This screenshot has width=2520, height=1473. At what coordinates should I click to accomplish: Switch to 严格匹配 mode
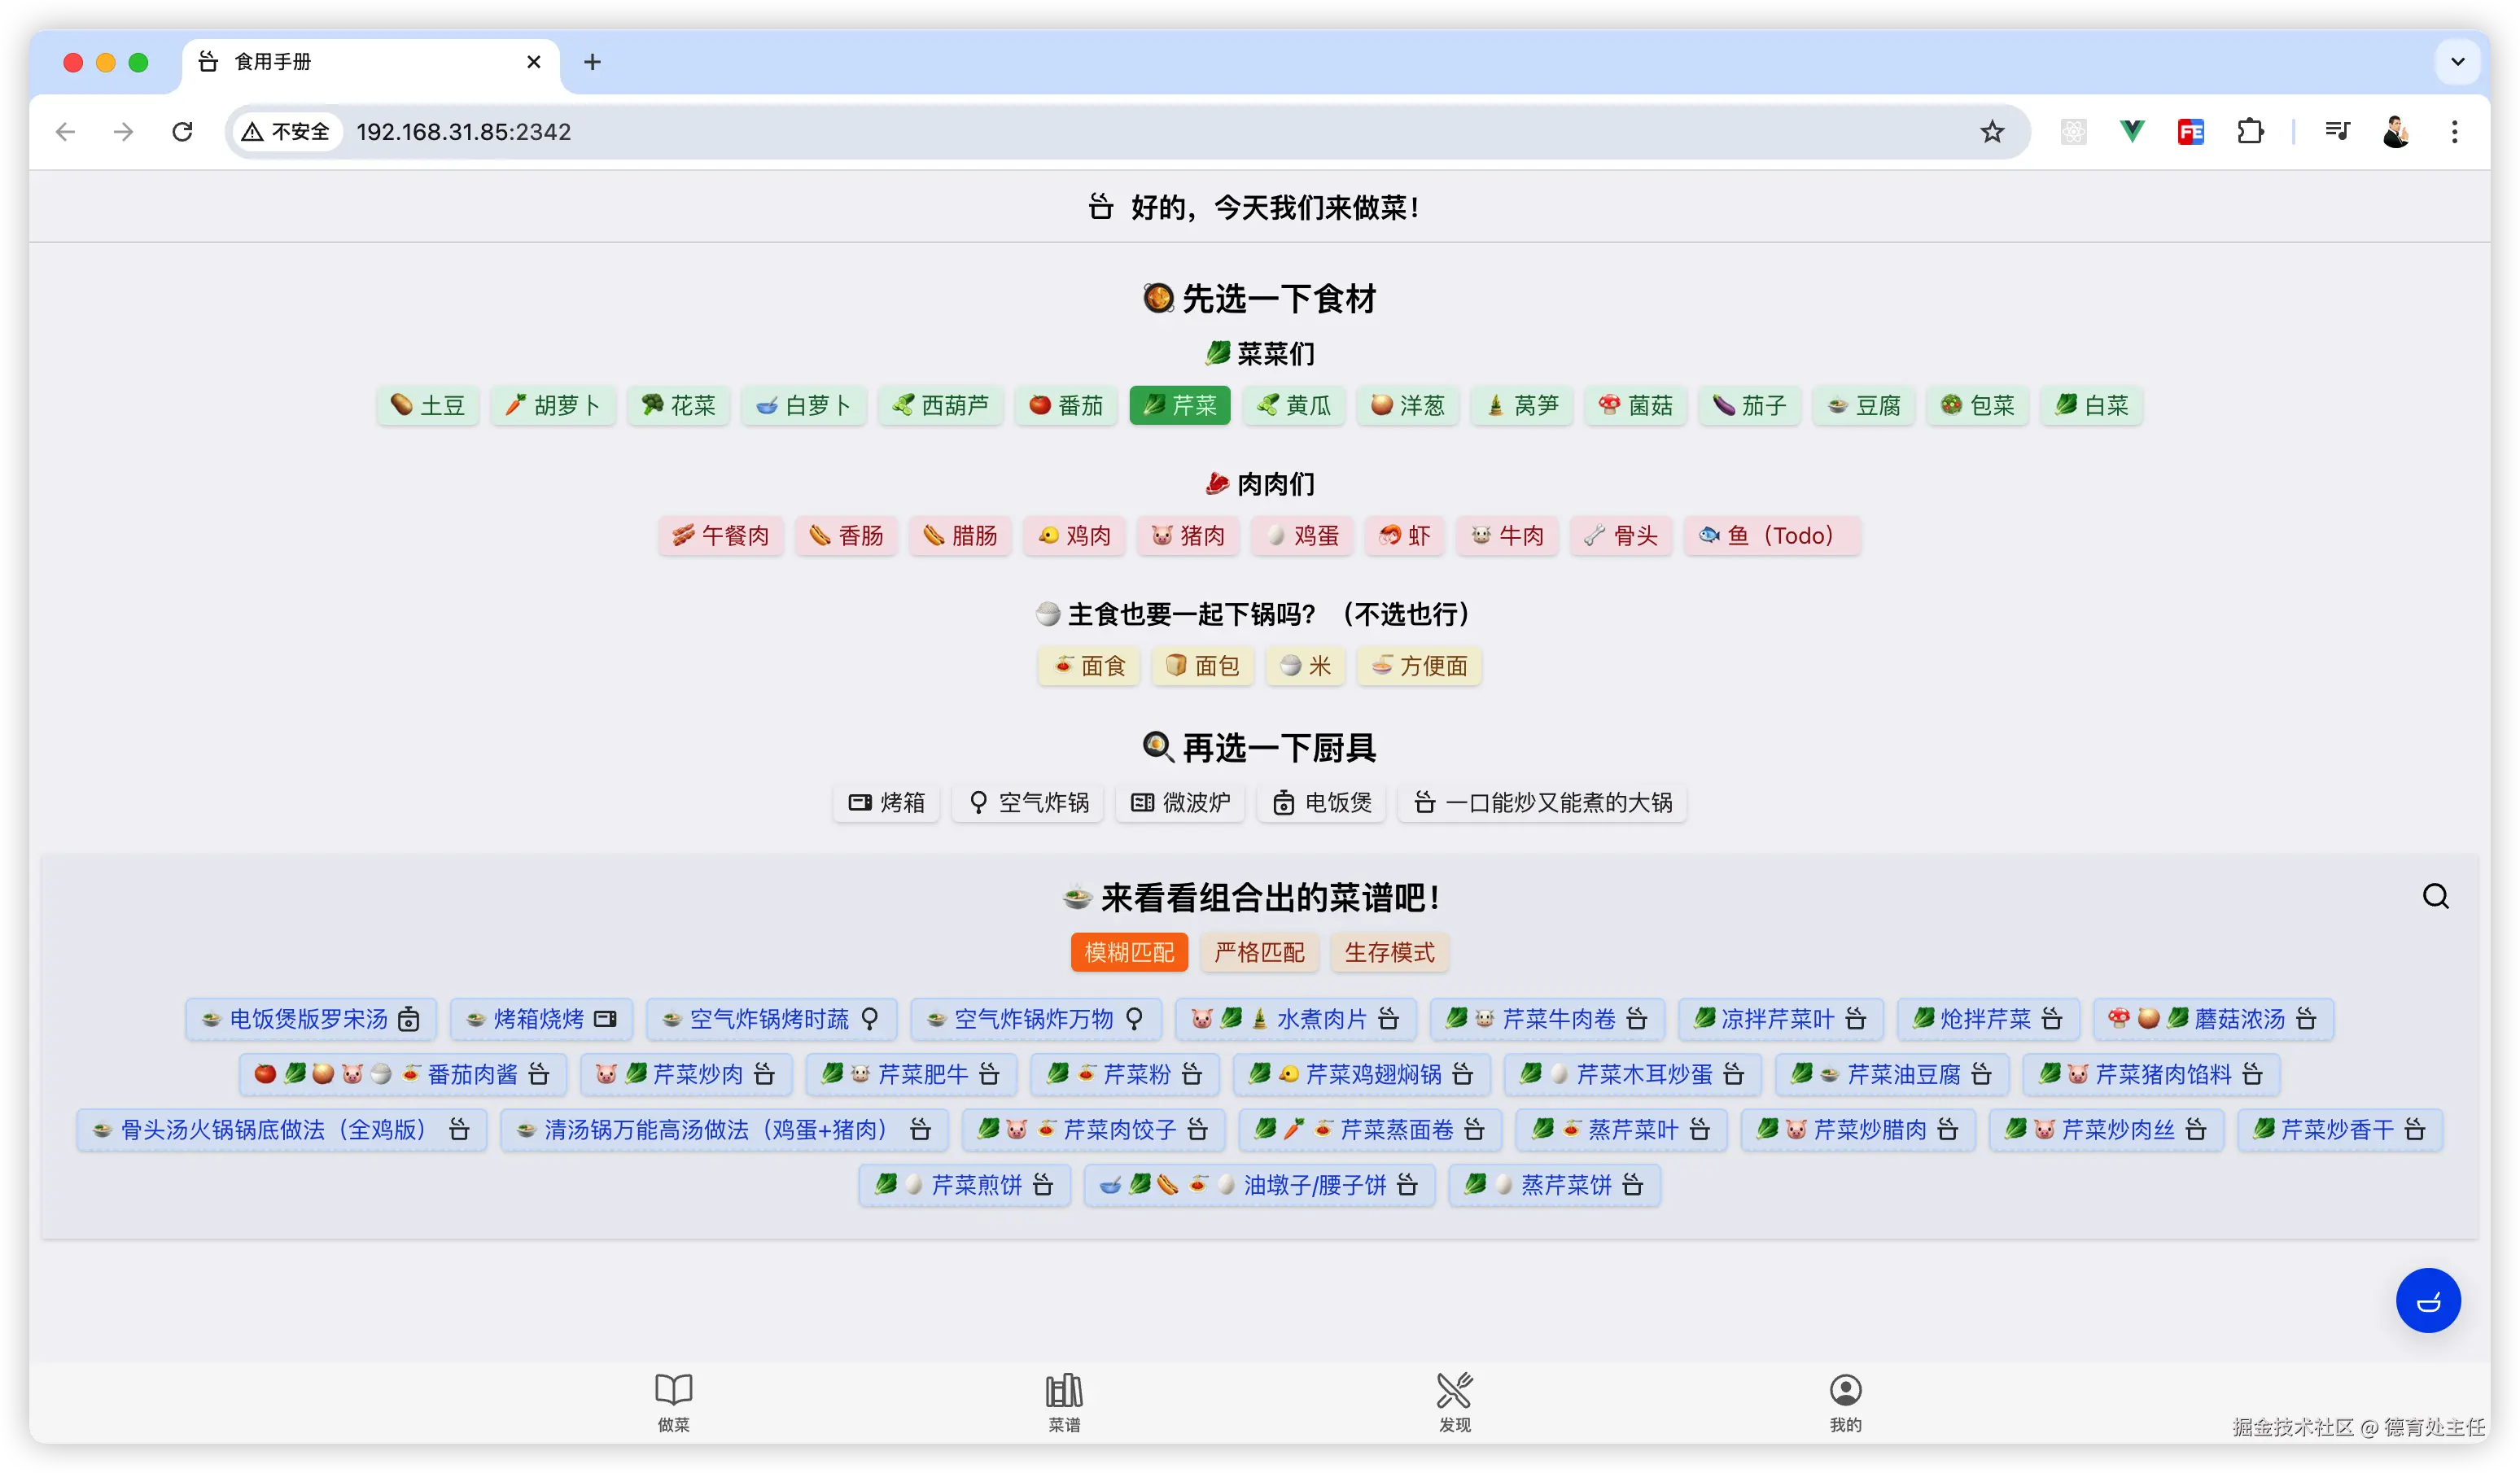coord(1259,952)
